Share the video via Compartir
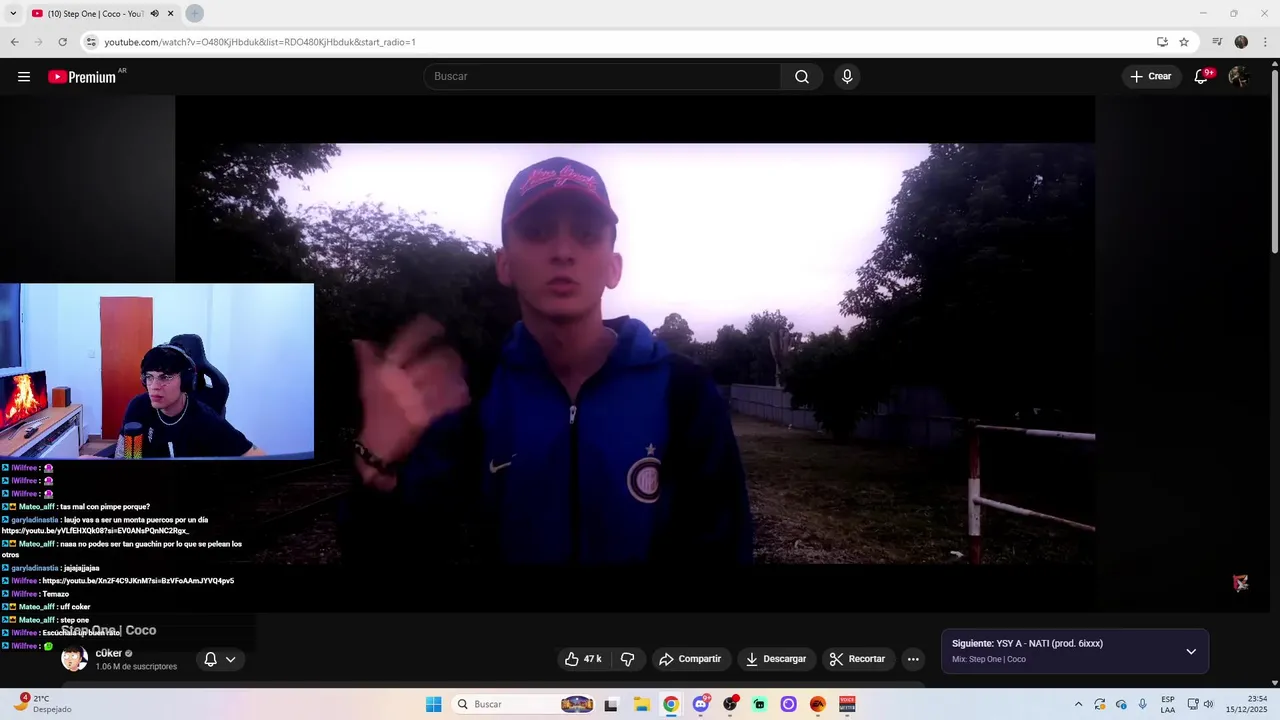 click(x=690, y=659)
